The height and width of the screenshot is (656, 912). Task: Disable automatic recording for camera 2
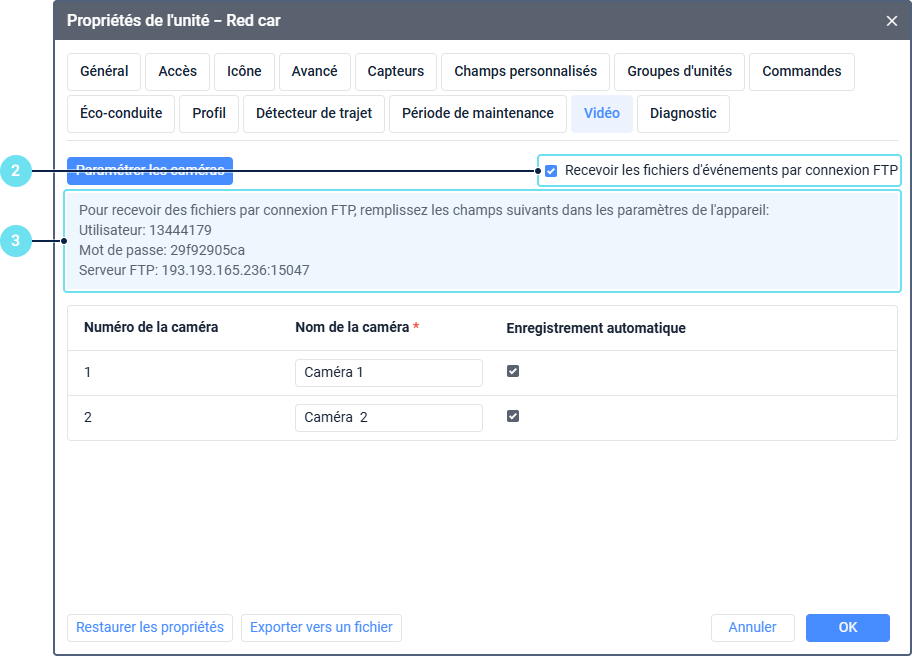513,416
